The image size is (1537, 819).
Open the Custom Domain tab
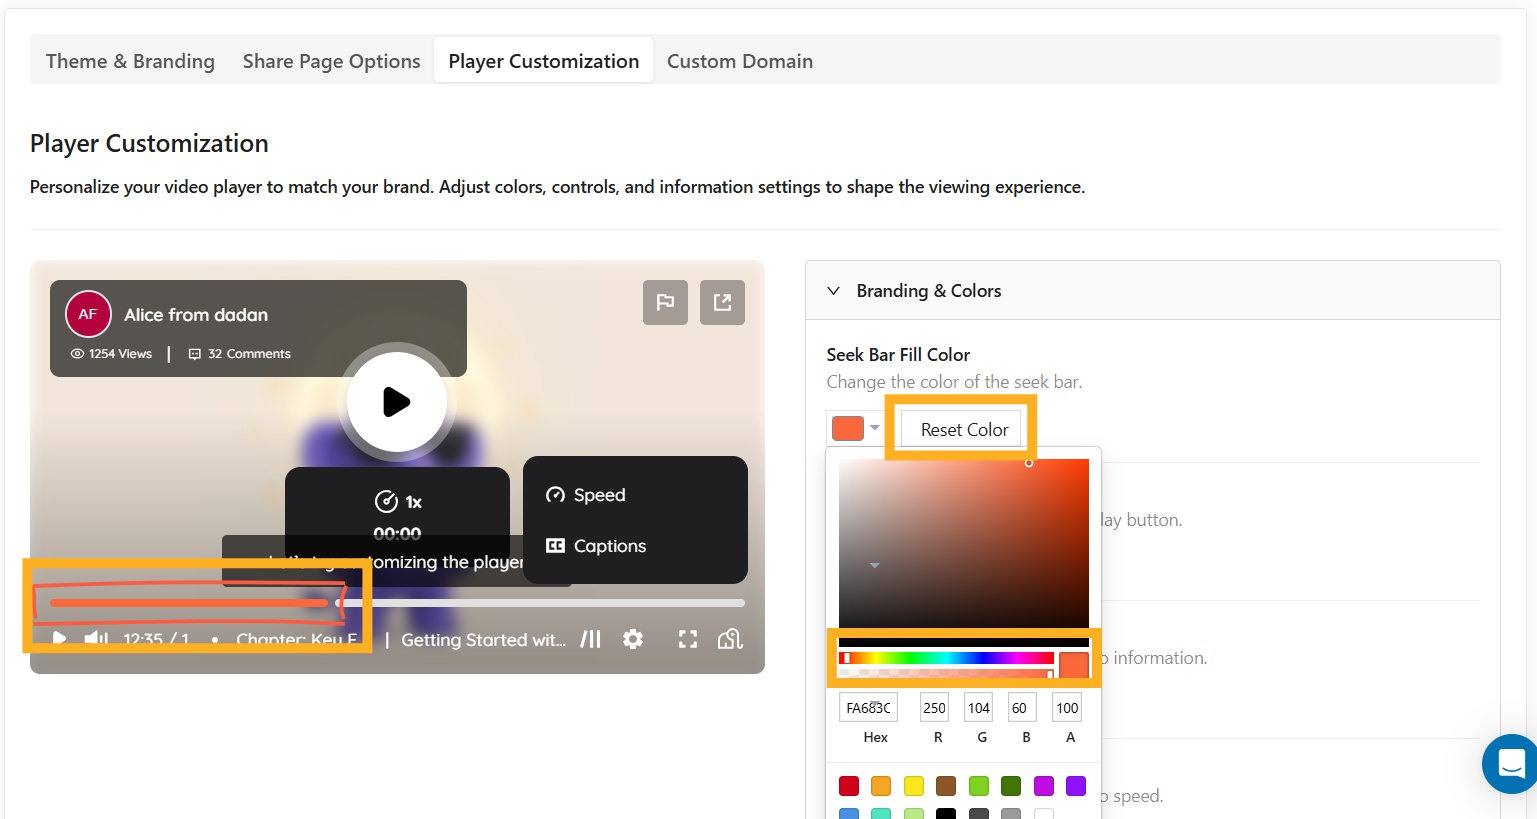pos(740,60)
